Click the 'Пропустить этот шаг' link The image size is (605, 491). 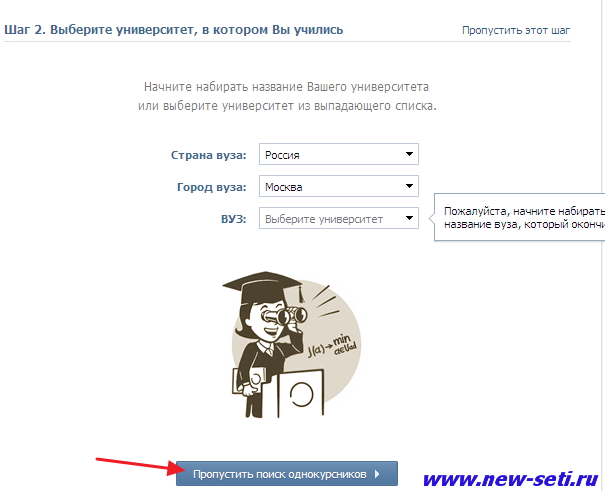tap(516, 30)
